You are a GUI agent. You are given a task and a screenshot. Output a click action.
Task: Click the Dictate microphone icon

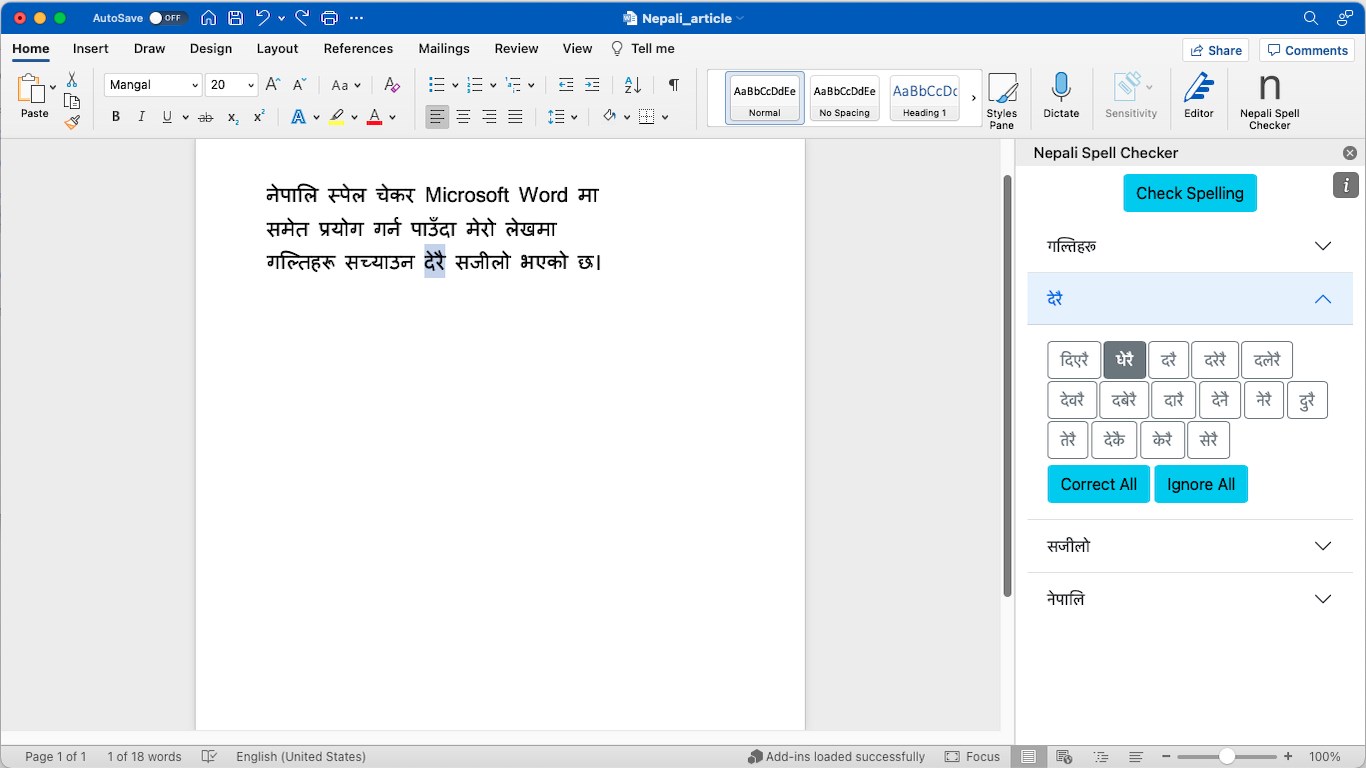pyautogui.click(x=1061, y=96)
